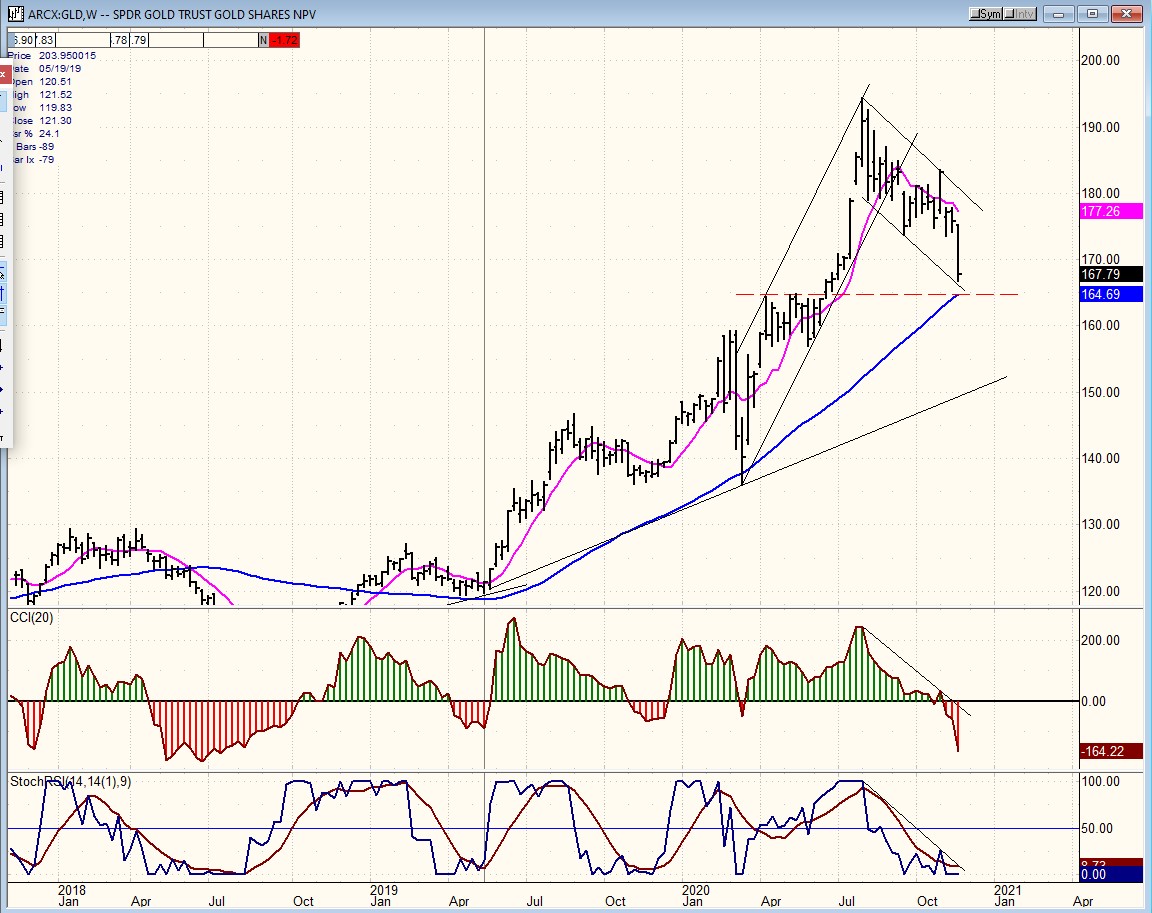Viewport: 1152px width, 913px height.
Task: Click the 160.00 price axis label
Action: [1101, 326]
